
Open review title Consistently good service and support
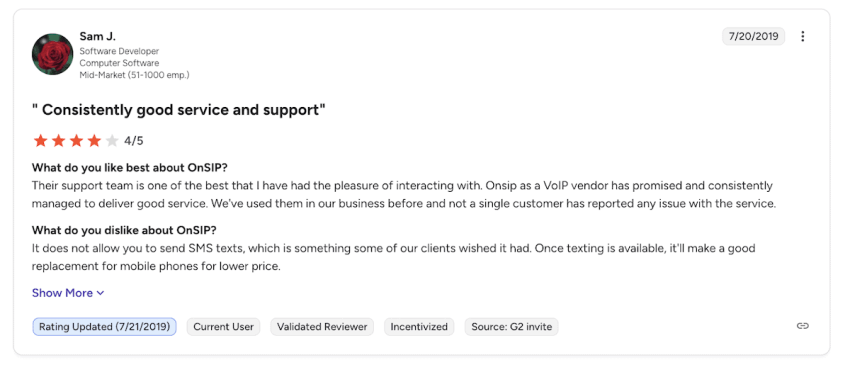click(x=179, y=110)
